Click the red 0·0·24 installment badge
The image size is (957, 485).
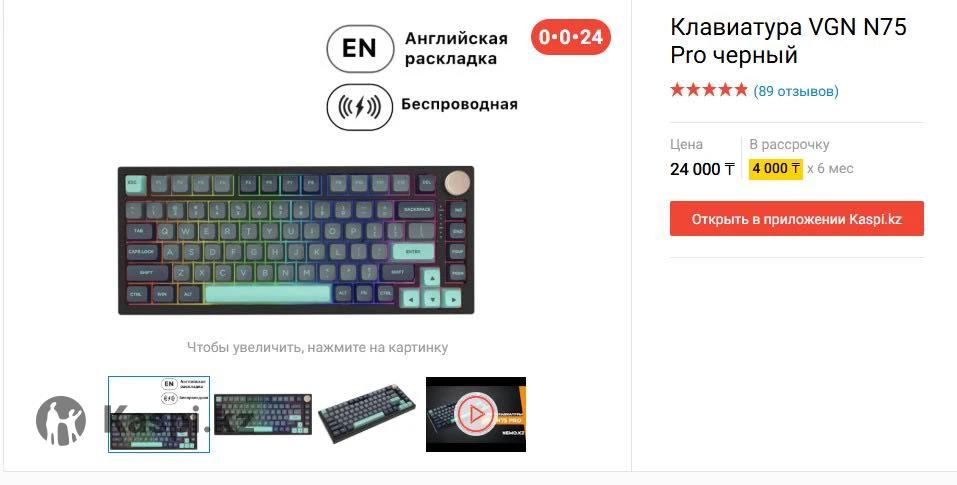click(x=571, y=37)
